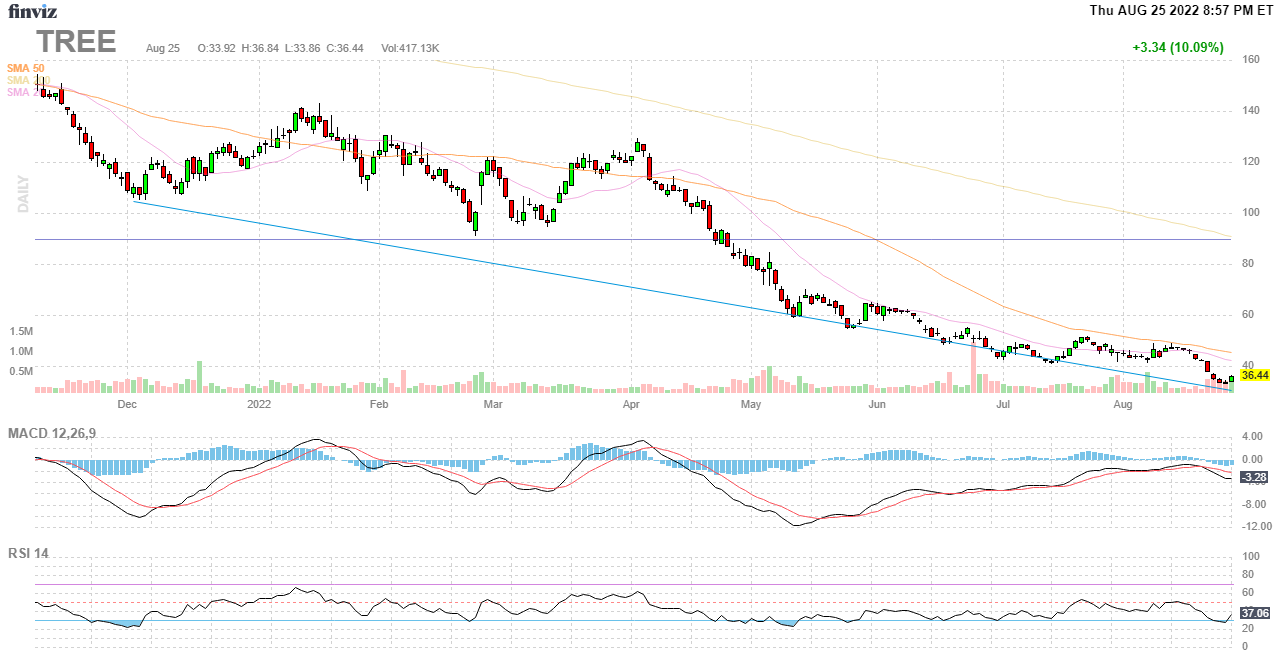
Task: Click the TREE ticker symbol
Action: pos(77,42)
